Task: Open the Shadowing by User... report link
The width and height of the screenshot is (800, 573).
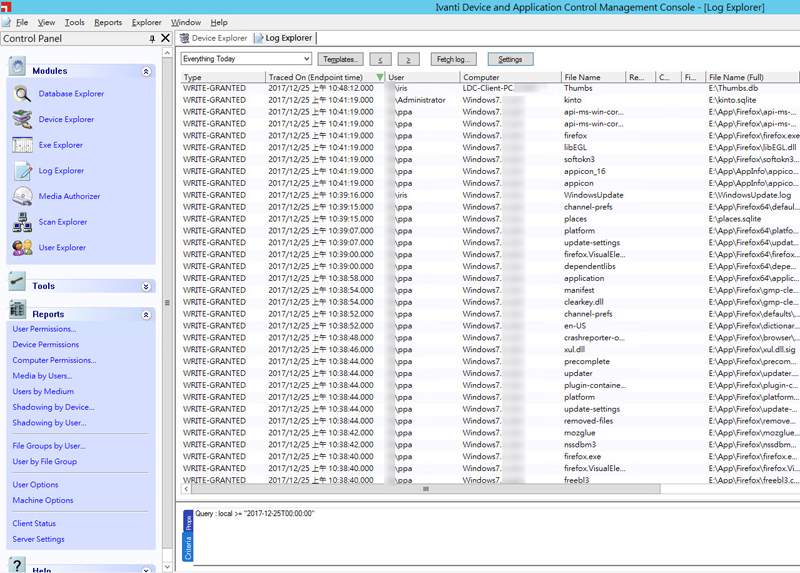Action: tap(49, 423)
